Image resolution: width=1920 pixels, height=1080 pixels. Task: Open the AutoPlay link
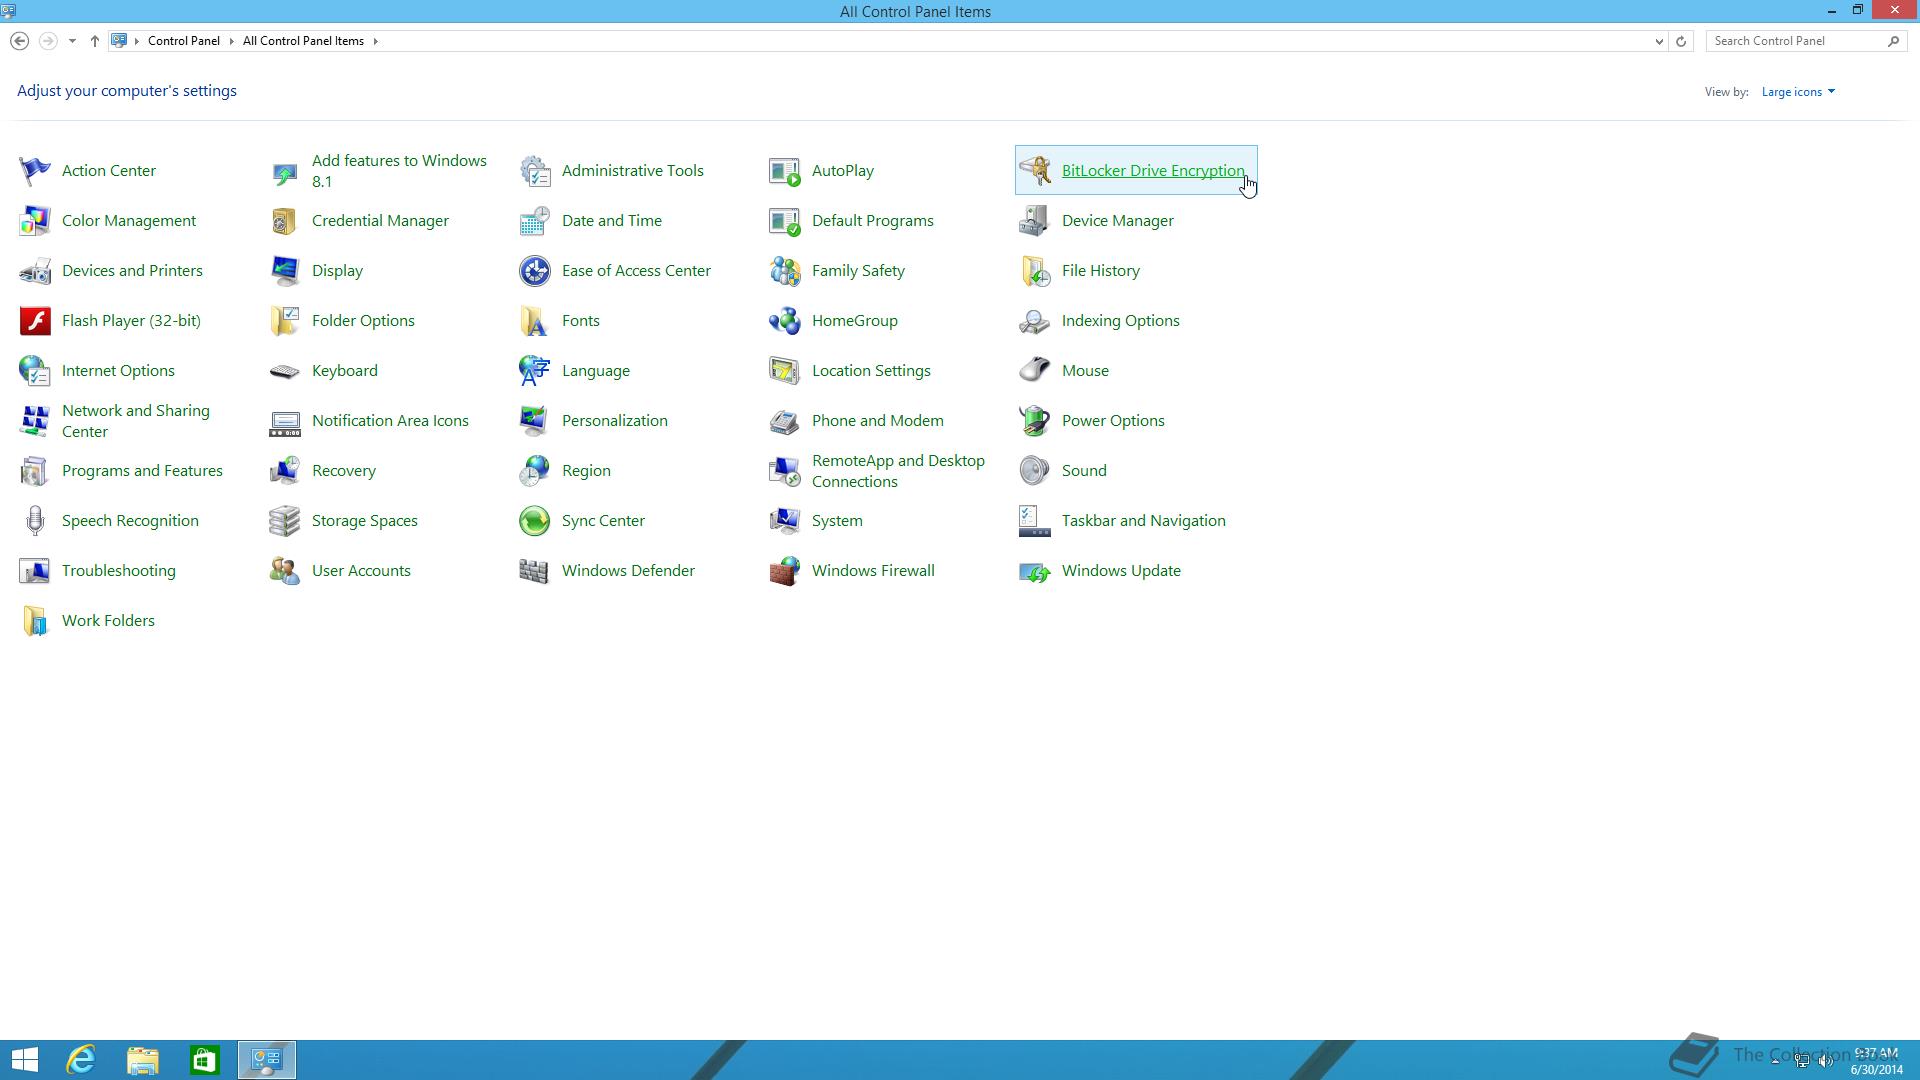[x=843, y=171]
